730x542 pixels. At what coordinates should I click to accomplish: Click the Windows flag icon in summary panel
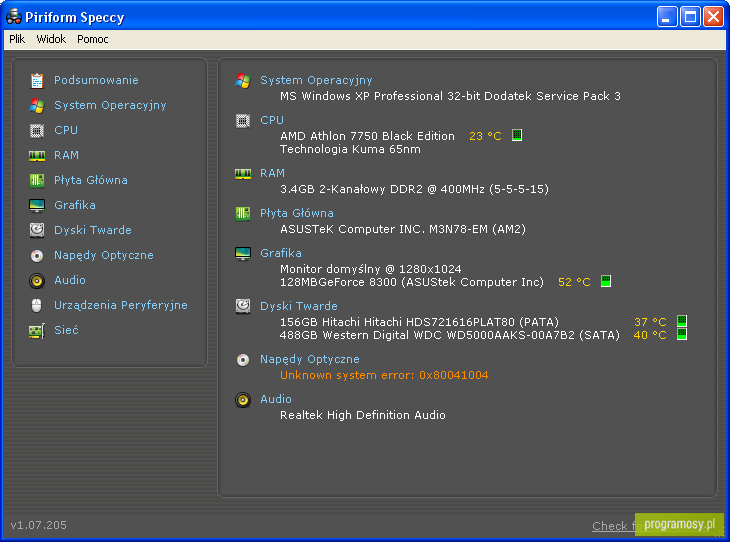243,81
